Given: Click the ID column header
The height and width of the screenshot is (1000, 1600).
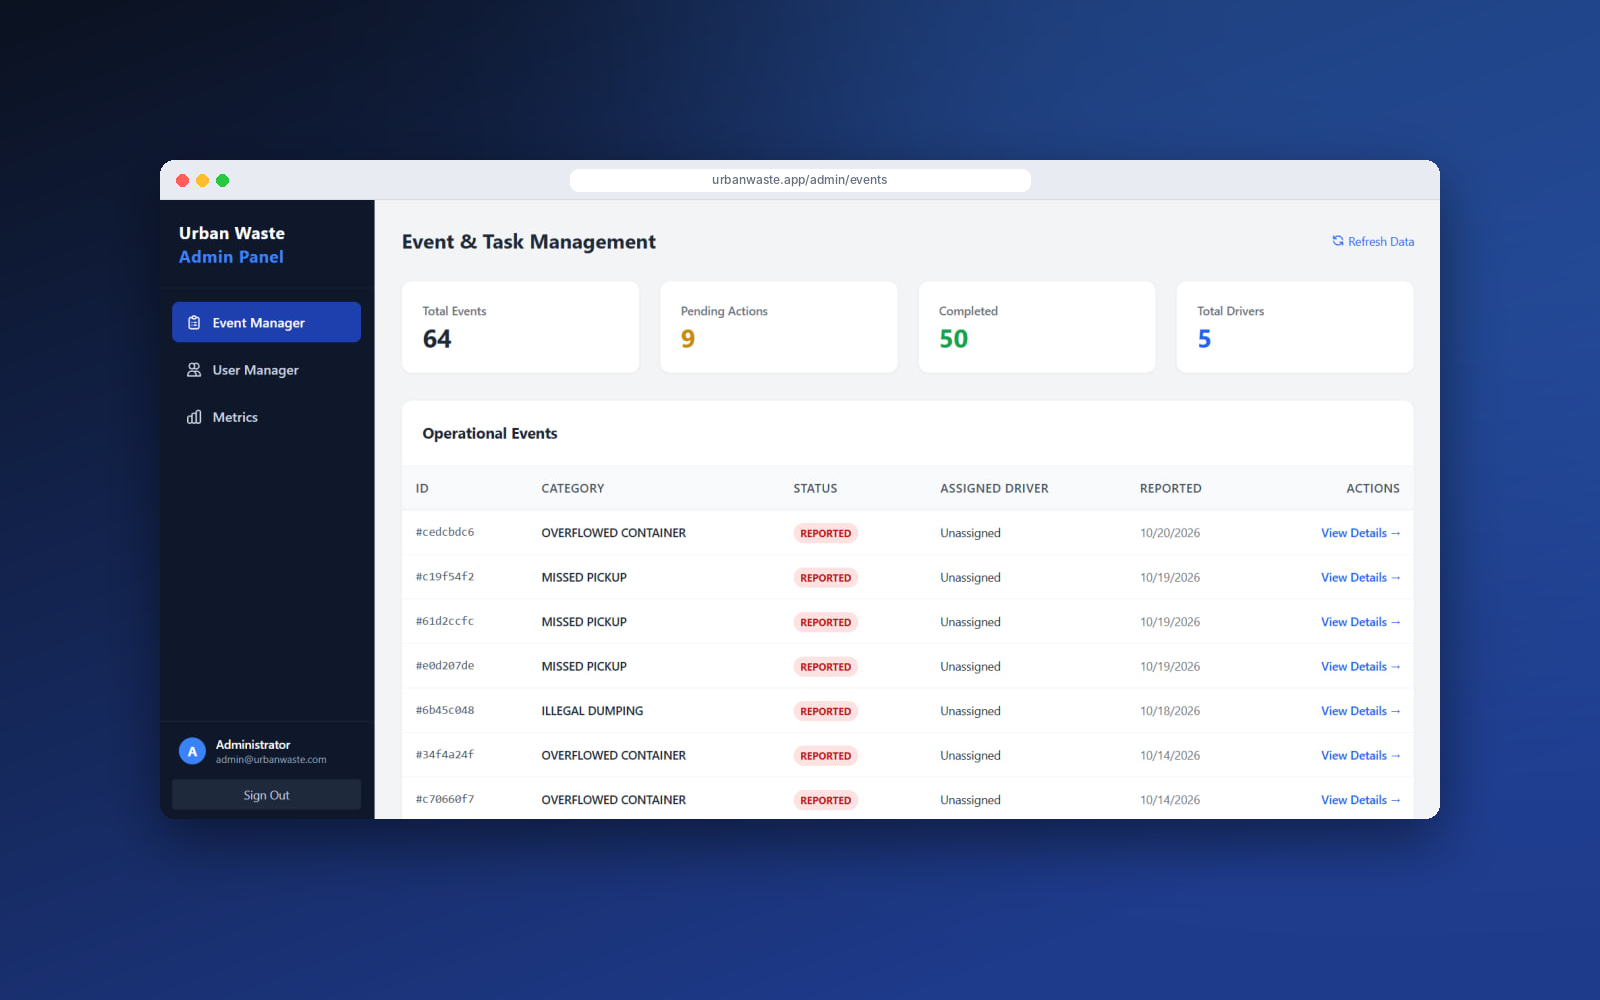Looking at the screenshot, I should pyautogui.click(x=422, y=488).
